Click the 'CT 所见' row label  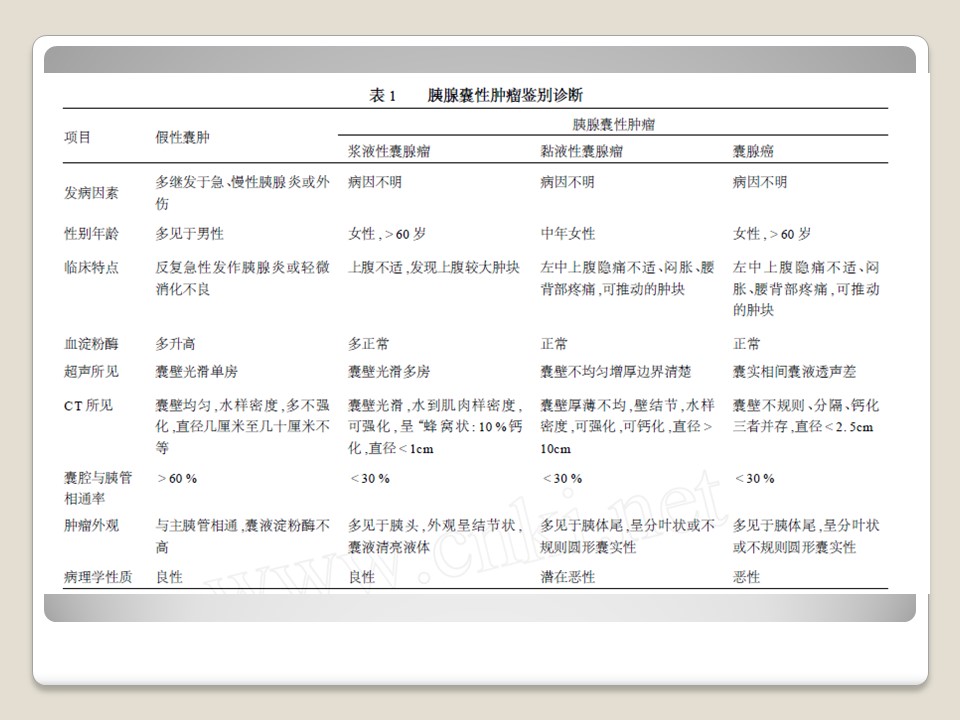click(x=88, y=405)
